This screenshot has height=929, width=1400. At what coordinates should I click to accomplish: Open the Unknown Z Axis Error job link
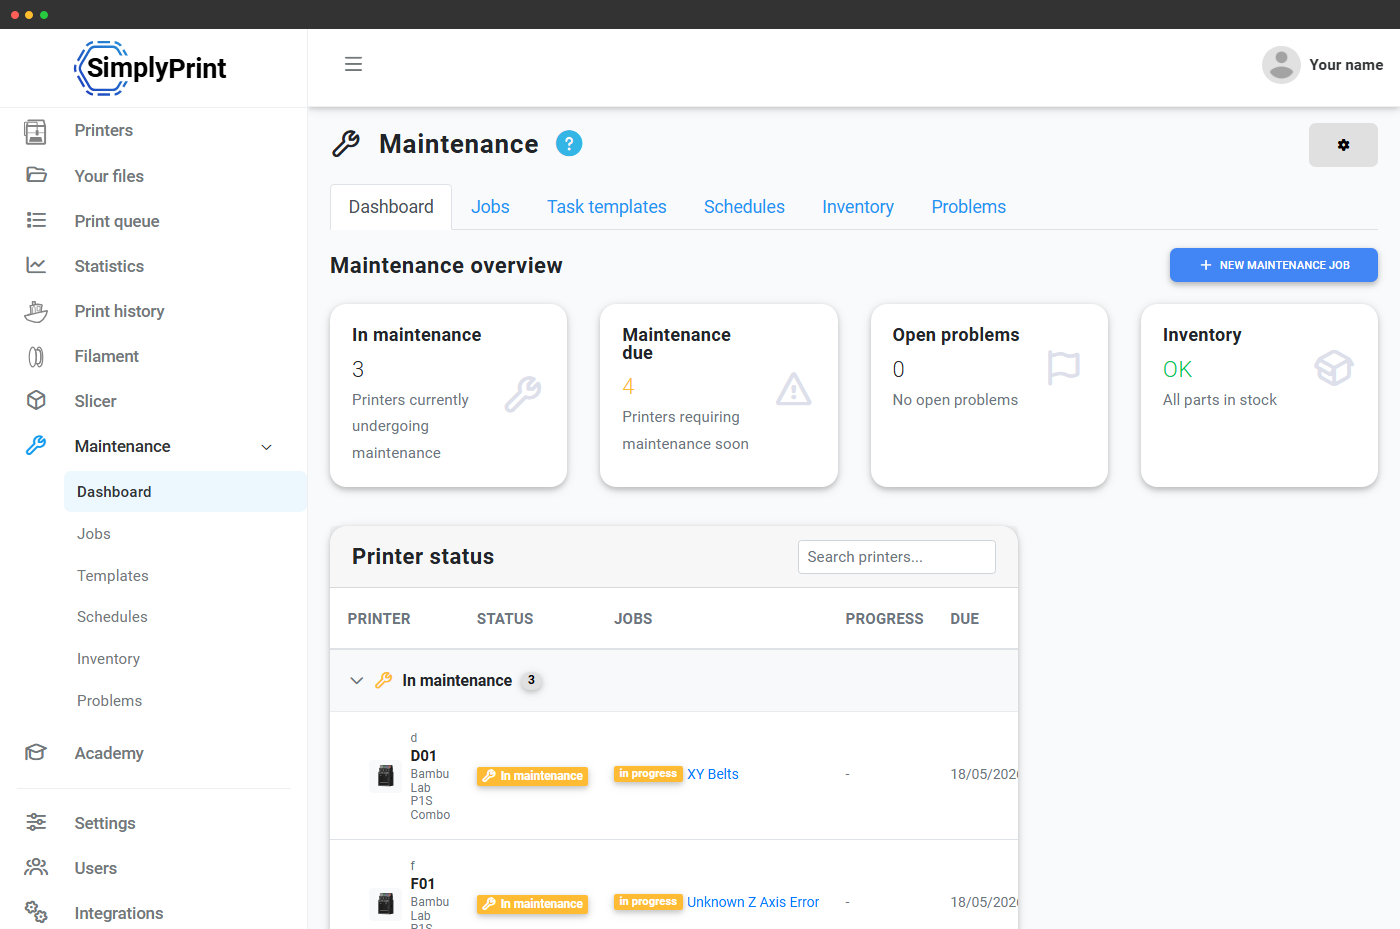click(x=753, y=902)
